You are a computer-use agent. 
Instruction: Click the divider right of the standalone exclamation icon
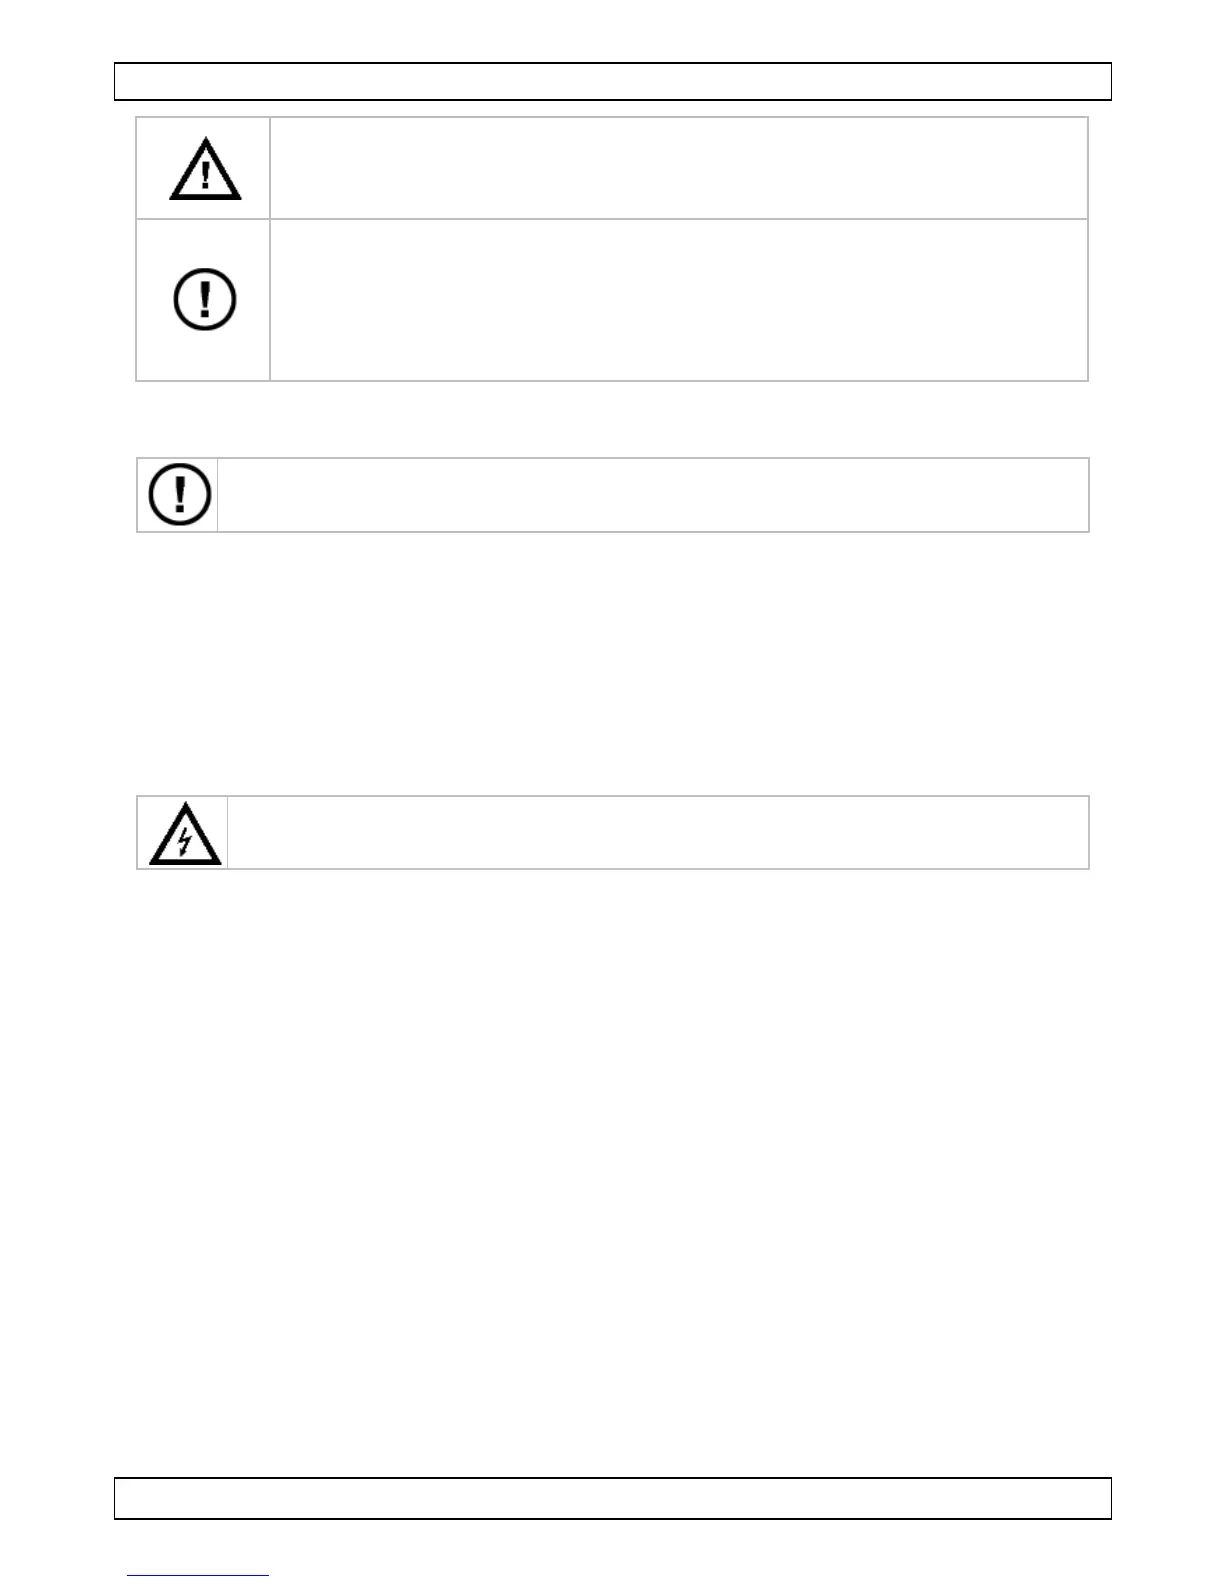pyautogui.click(x=218, y=495)
